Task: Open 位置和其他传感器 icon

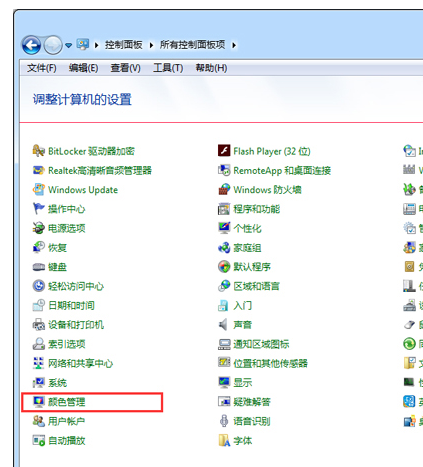Action: [x=224, y=363]
